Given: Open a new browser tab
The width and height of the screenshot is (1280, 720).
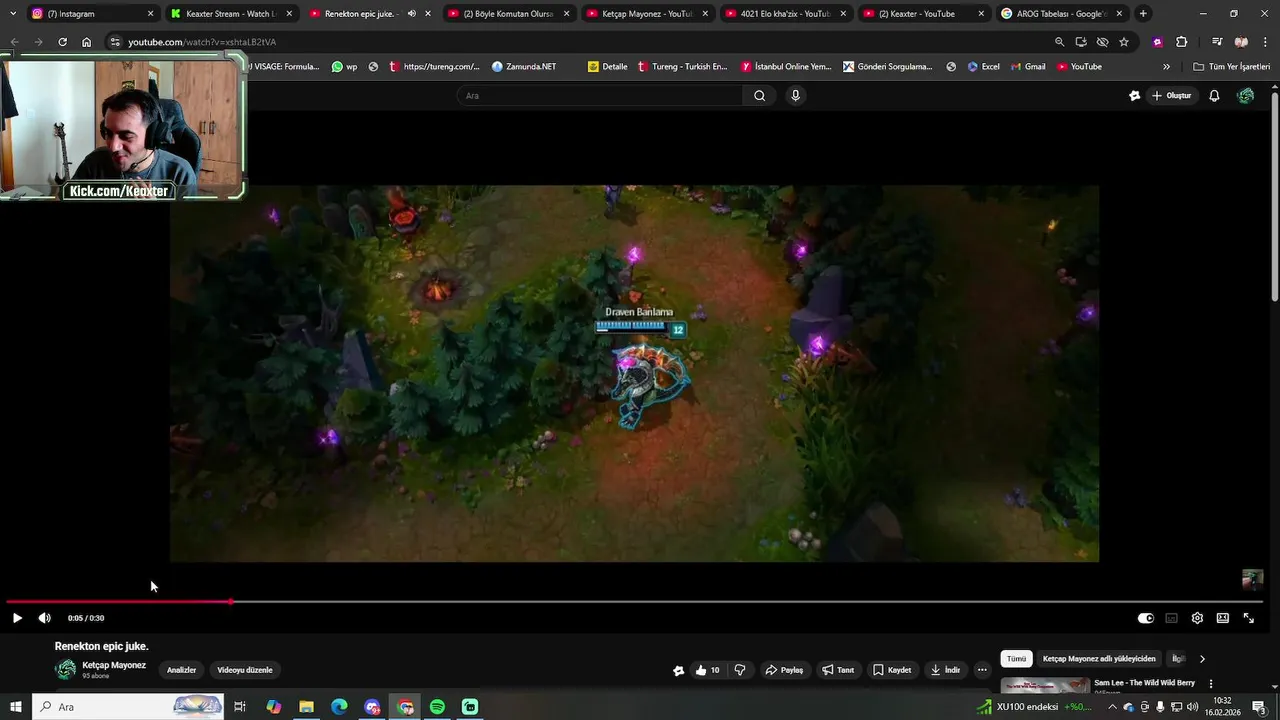Looking at the screenshot, I should pos(1143,14).
